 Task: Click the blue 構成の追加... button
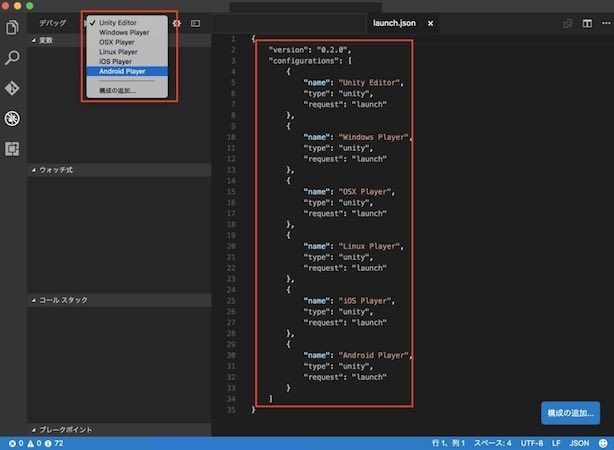point(571,413)
